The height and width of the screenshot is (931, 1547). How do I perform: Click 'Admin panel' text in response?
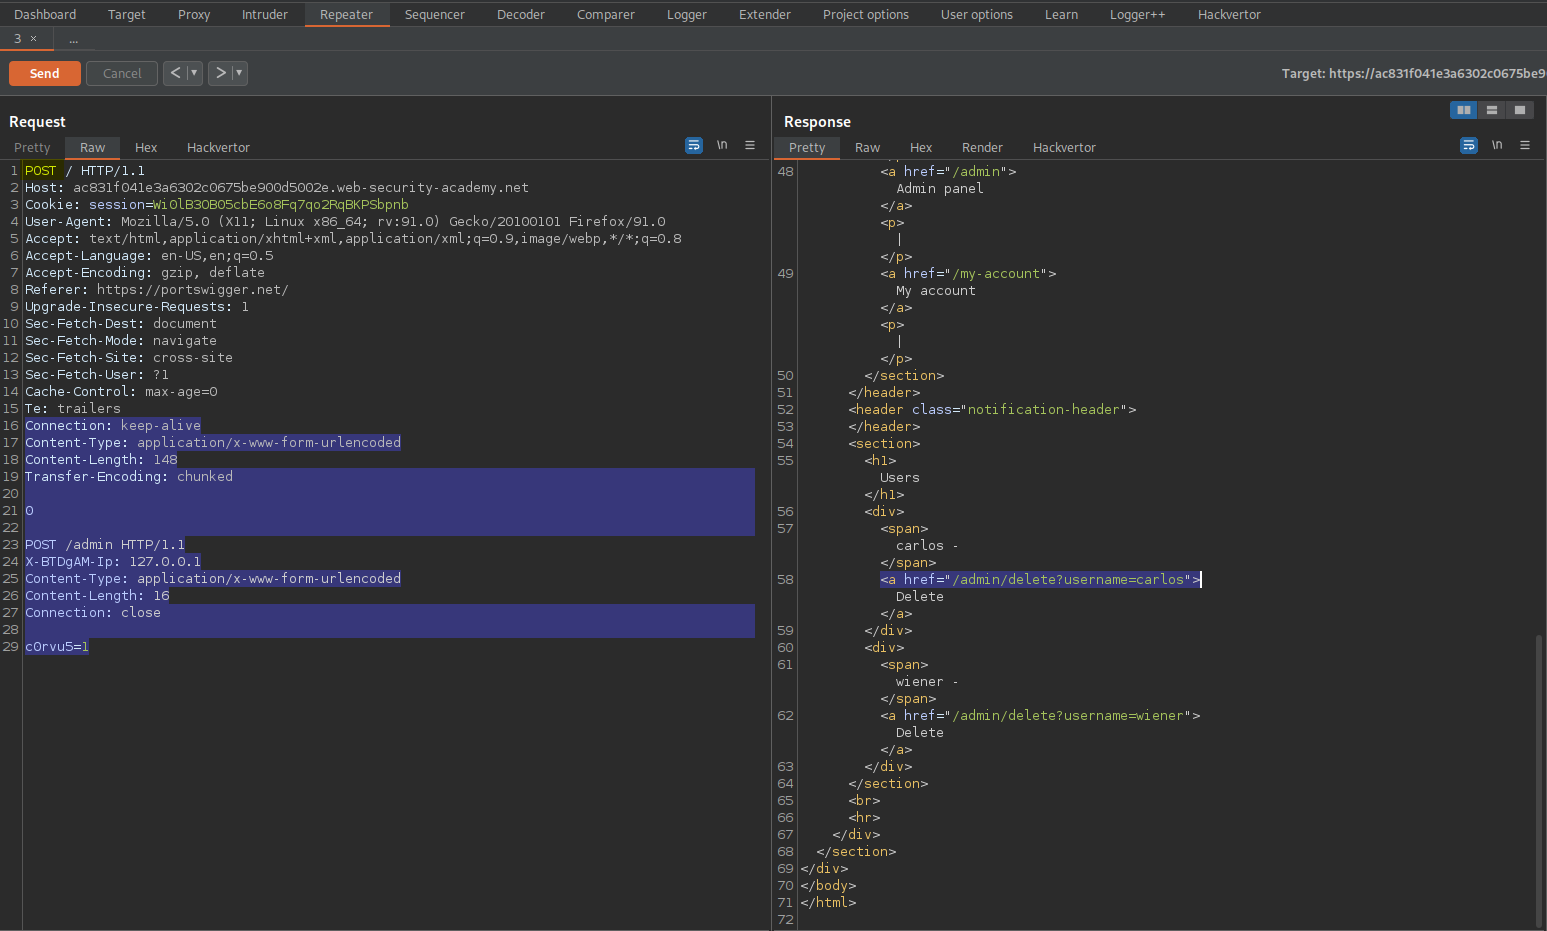(x=940, y=188)
